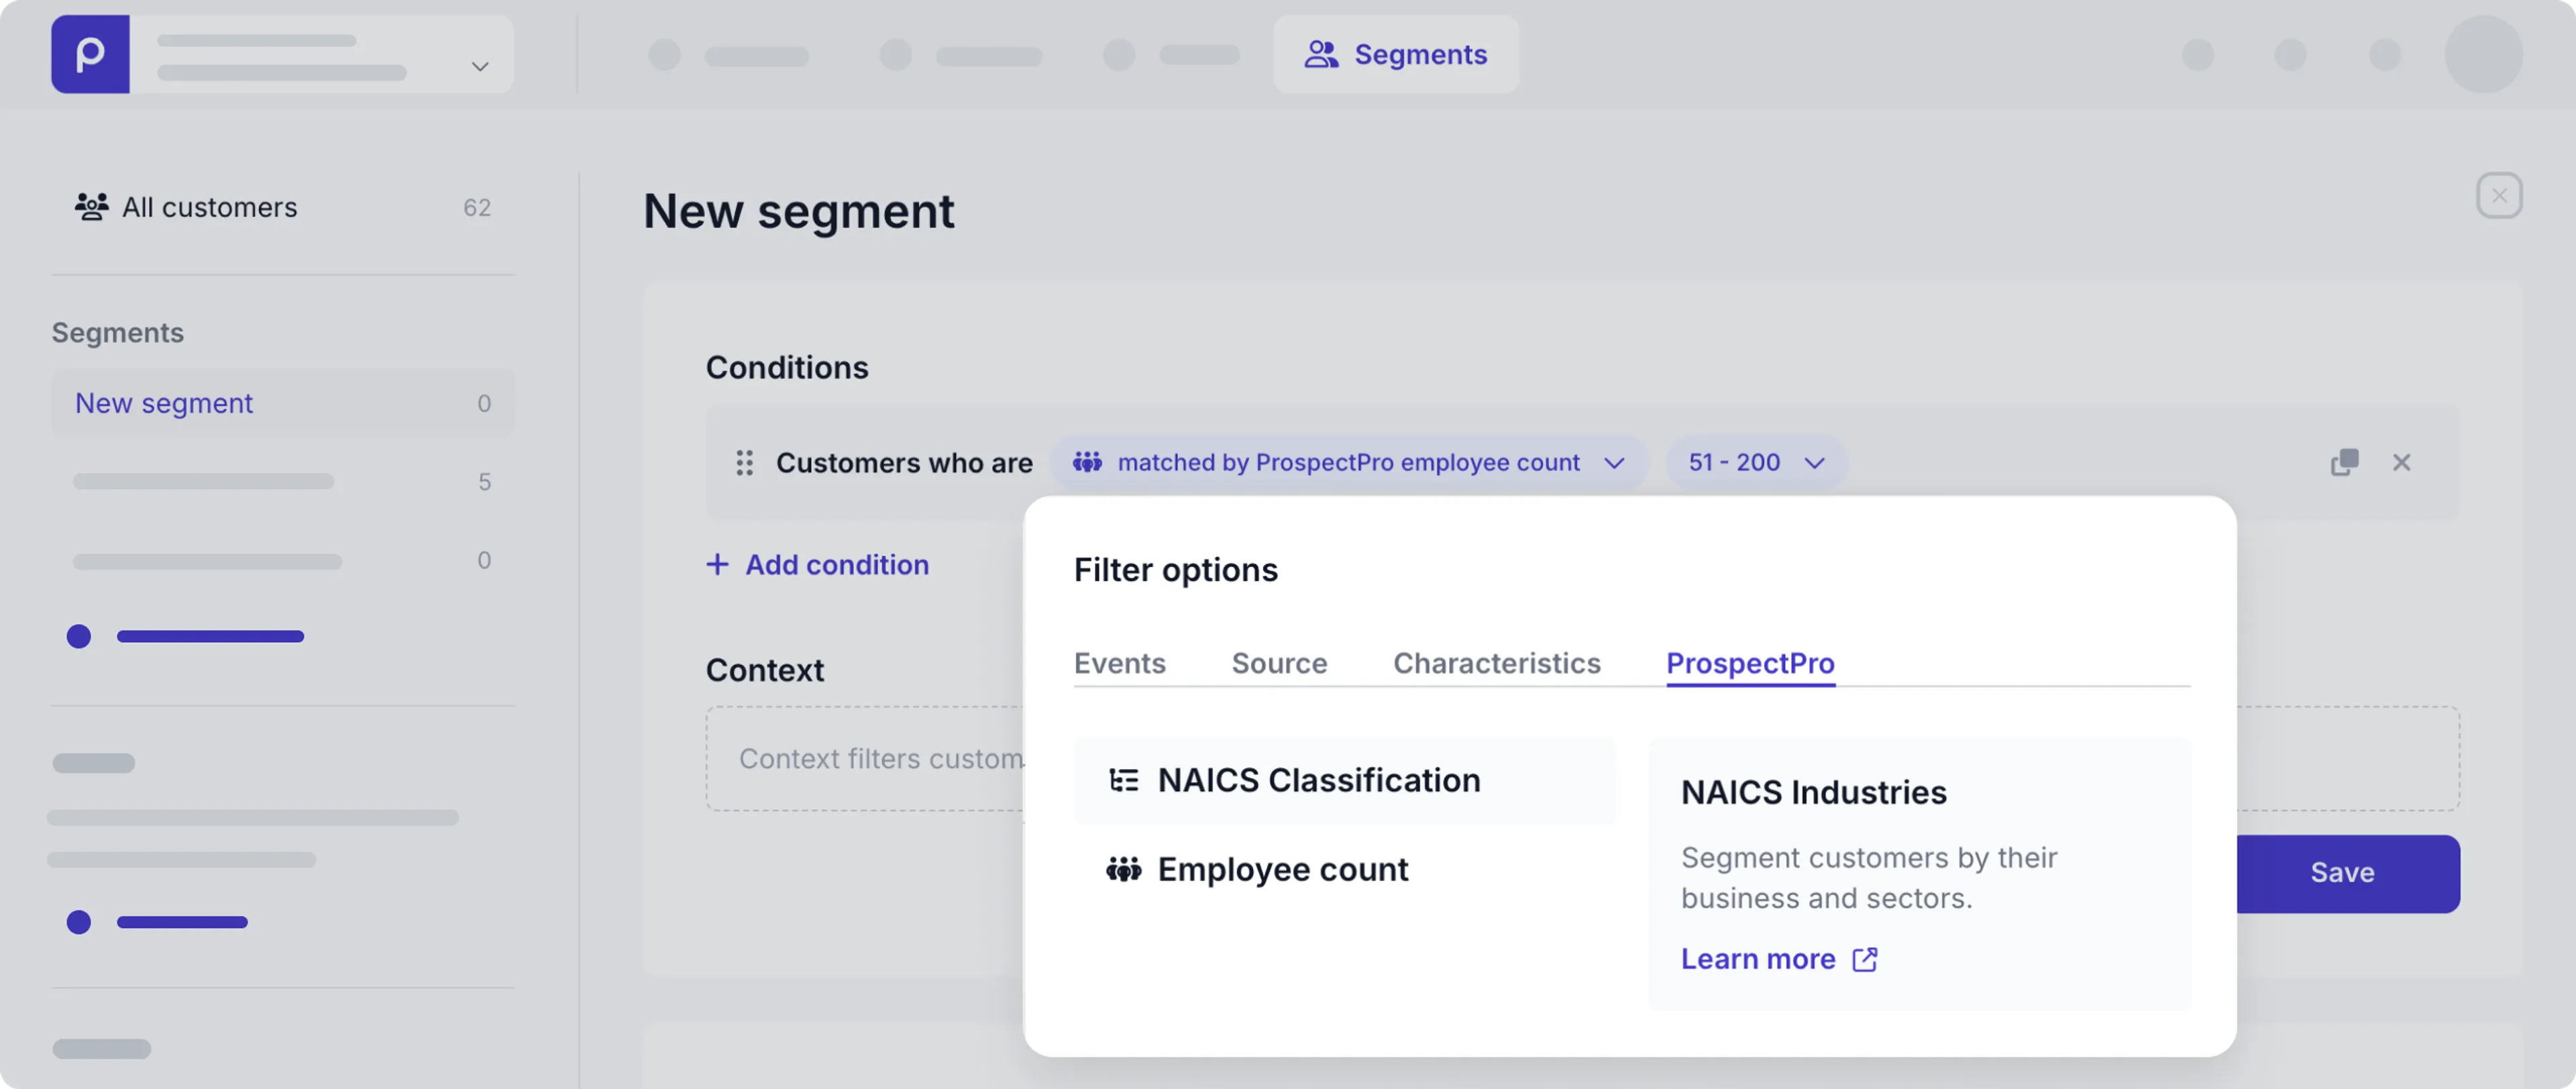This screenshot has width=2576, height=1089.
Task: Select New segment in the Segments sidebar
Action: (x=163, y=402)
